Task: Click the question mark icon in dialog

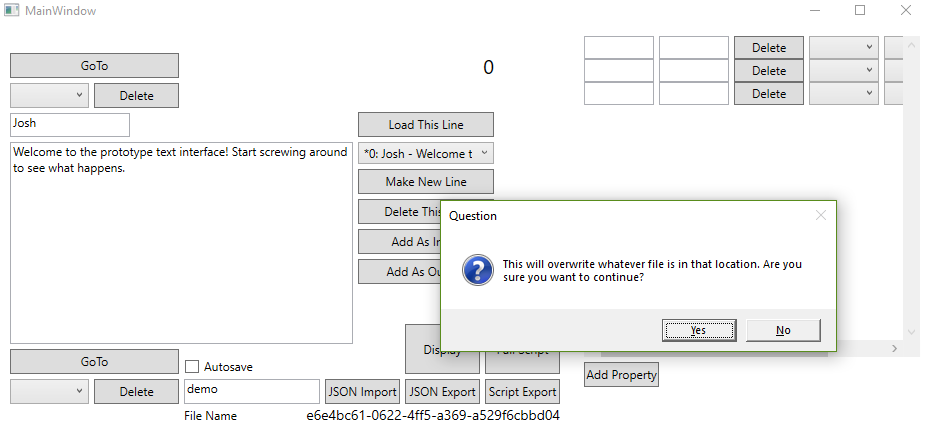Action: [478, 271]
